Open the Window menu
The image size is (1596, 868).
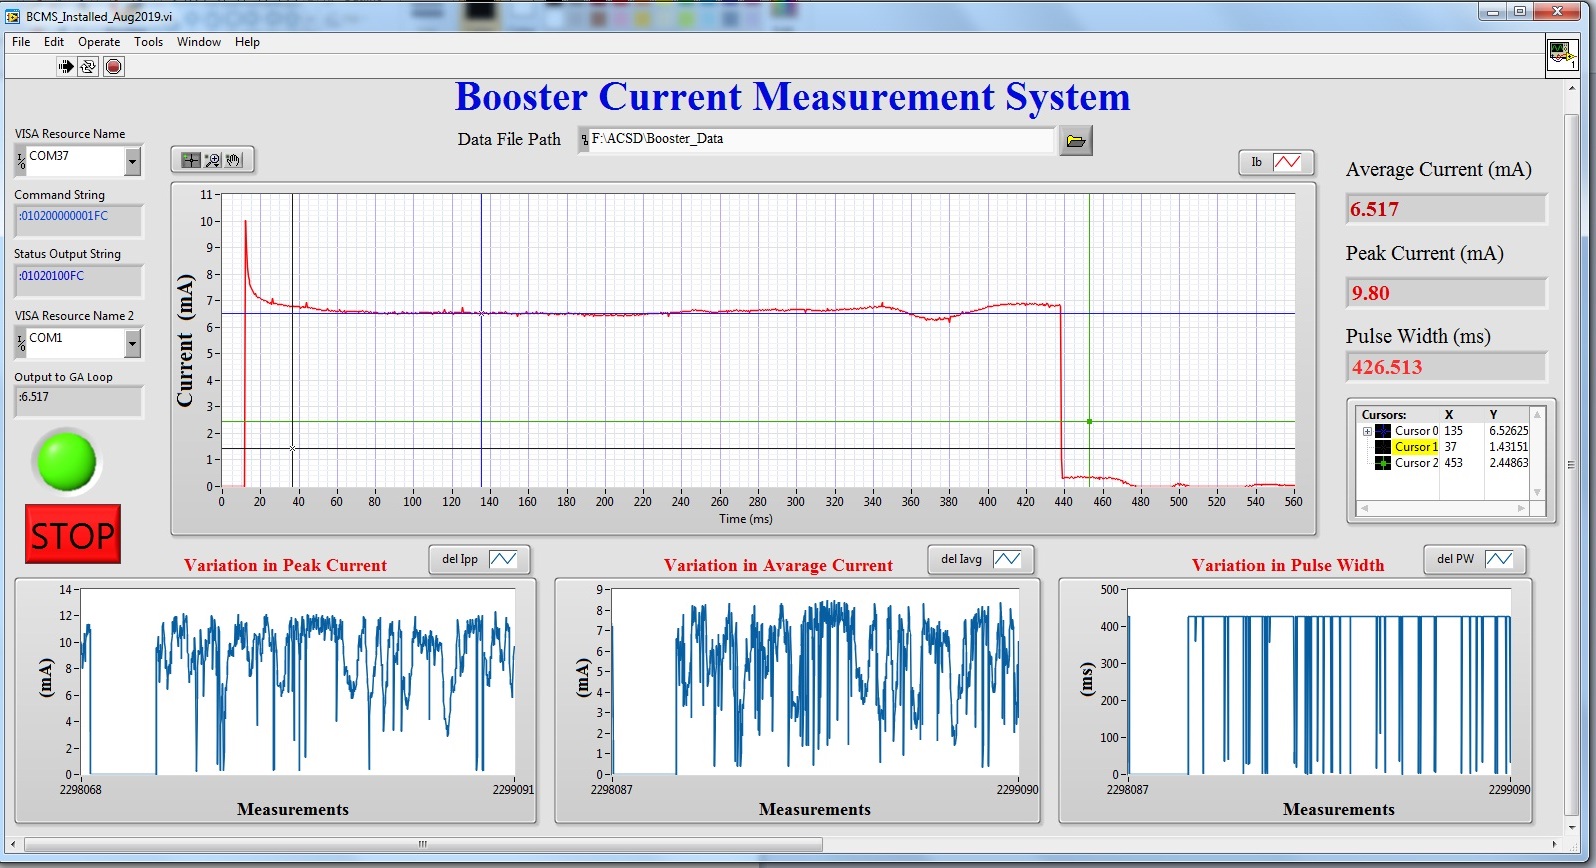(x=199, y=42)
